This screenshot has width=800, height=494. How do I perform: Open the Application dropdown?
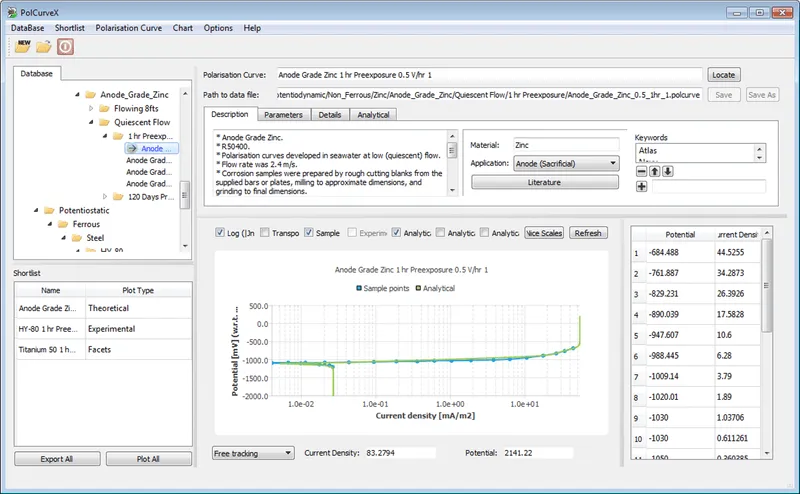[565, 163]
